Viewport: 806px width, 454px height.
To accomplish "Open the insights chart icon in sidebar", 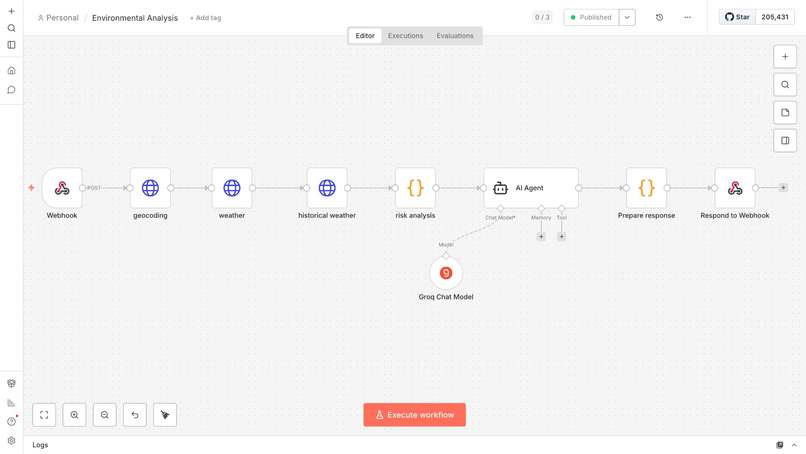I will pos(11,403).
